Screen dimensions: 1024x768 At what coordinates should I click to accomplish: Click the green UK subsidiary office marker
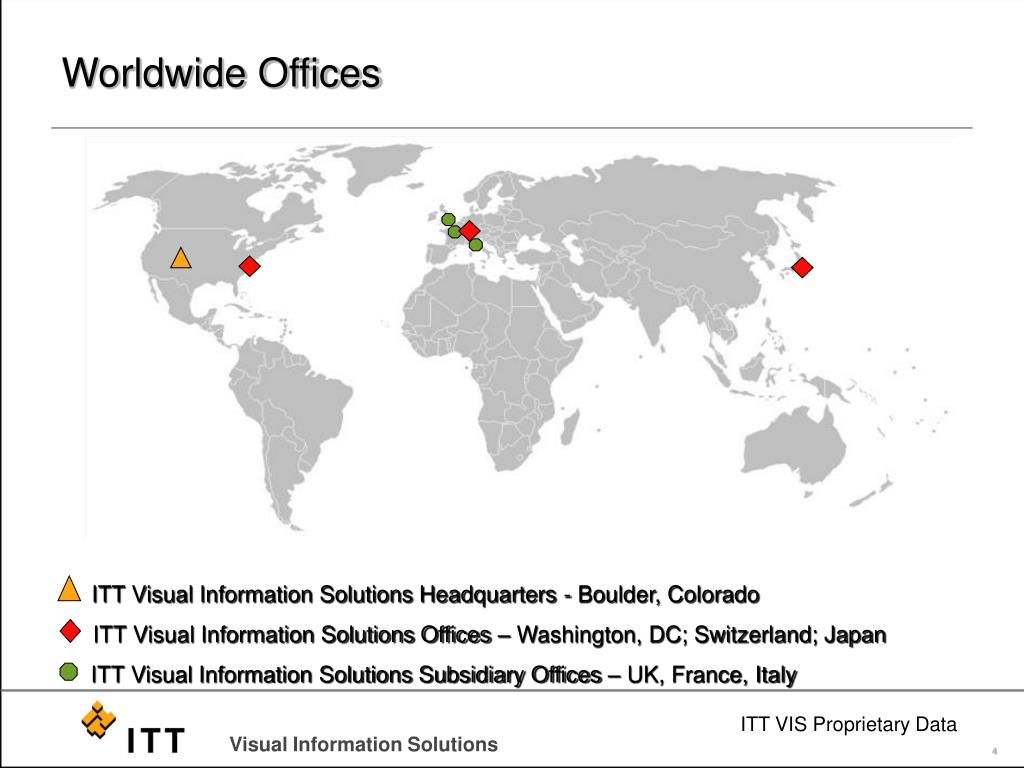tap(448, 219)
